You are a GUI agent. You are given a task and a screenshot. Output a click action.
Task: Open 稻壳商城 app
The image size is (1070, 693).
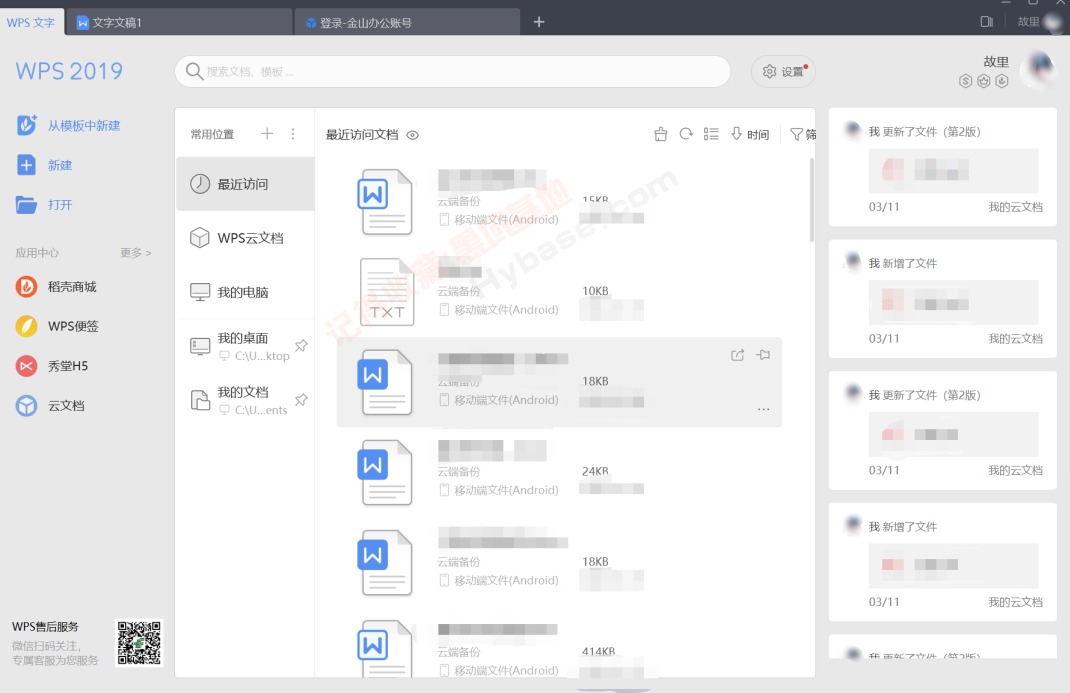[56, 286]
